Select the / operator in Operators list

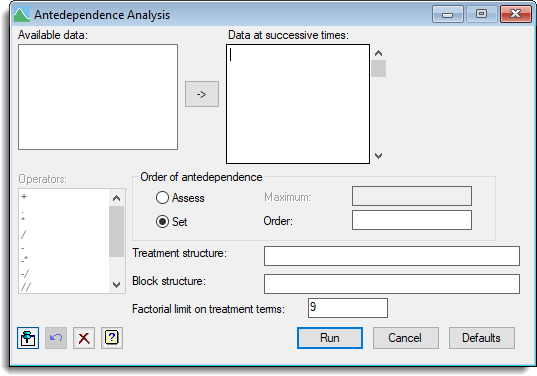pyautogui.click(x=23, y=235)
